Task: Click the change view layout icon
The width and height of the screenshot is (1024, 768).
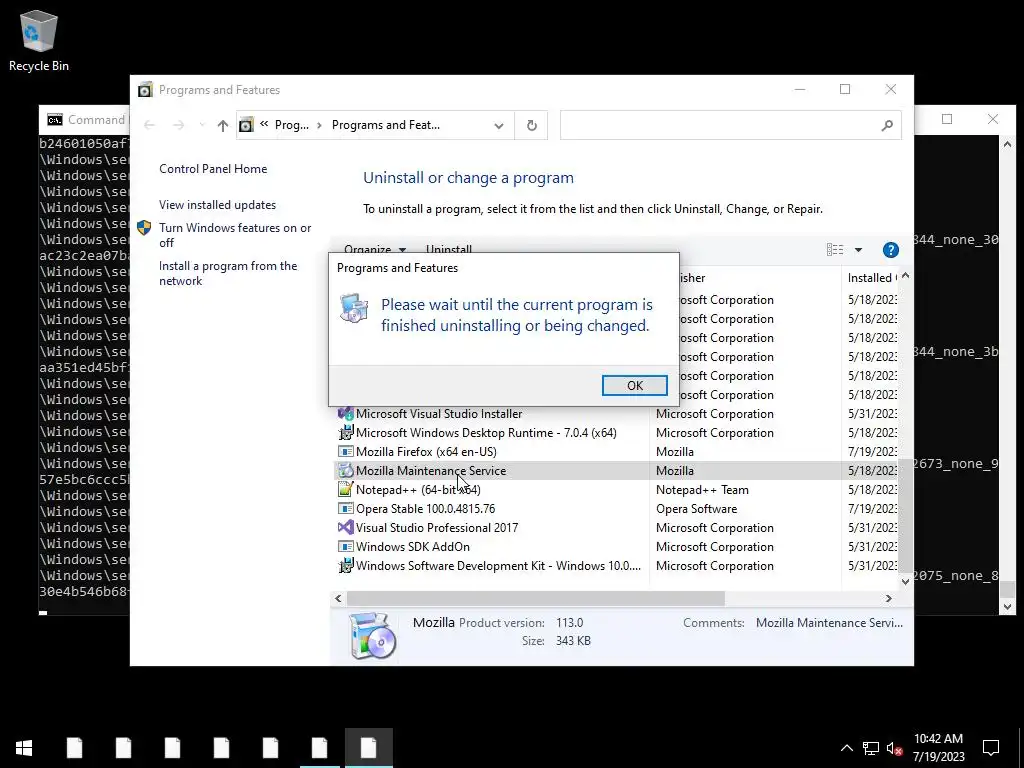Action: pyautogui.click(x=834, y=249)
